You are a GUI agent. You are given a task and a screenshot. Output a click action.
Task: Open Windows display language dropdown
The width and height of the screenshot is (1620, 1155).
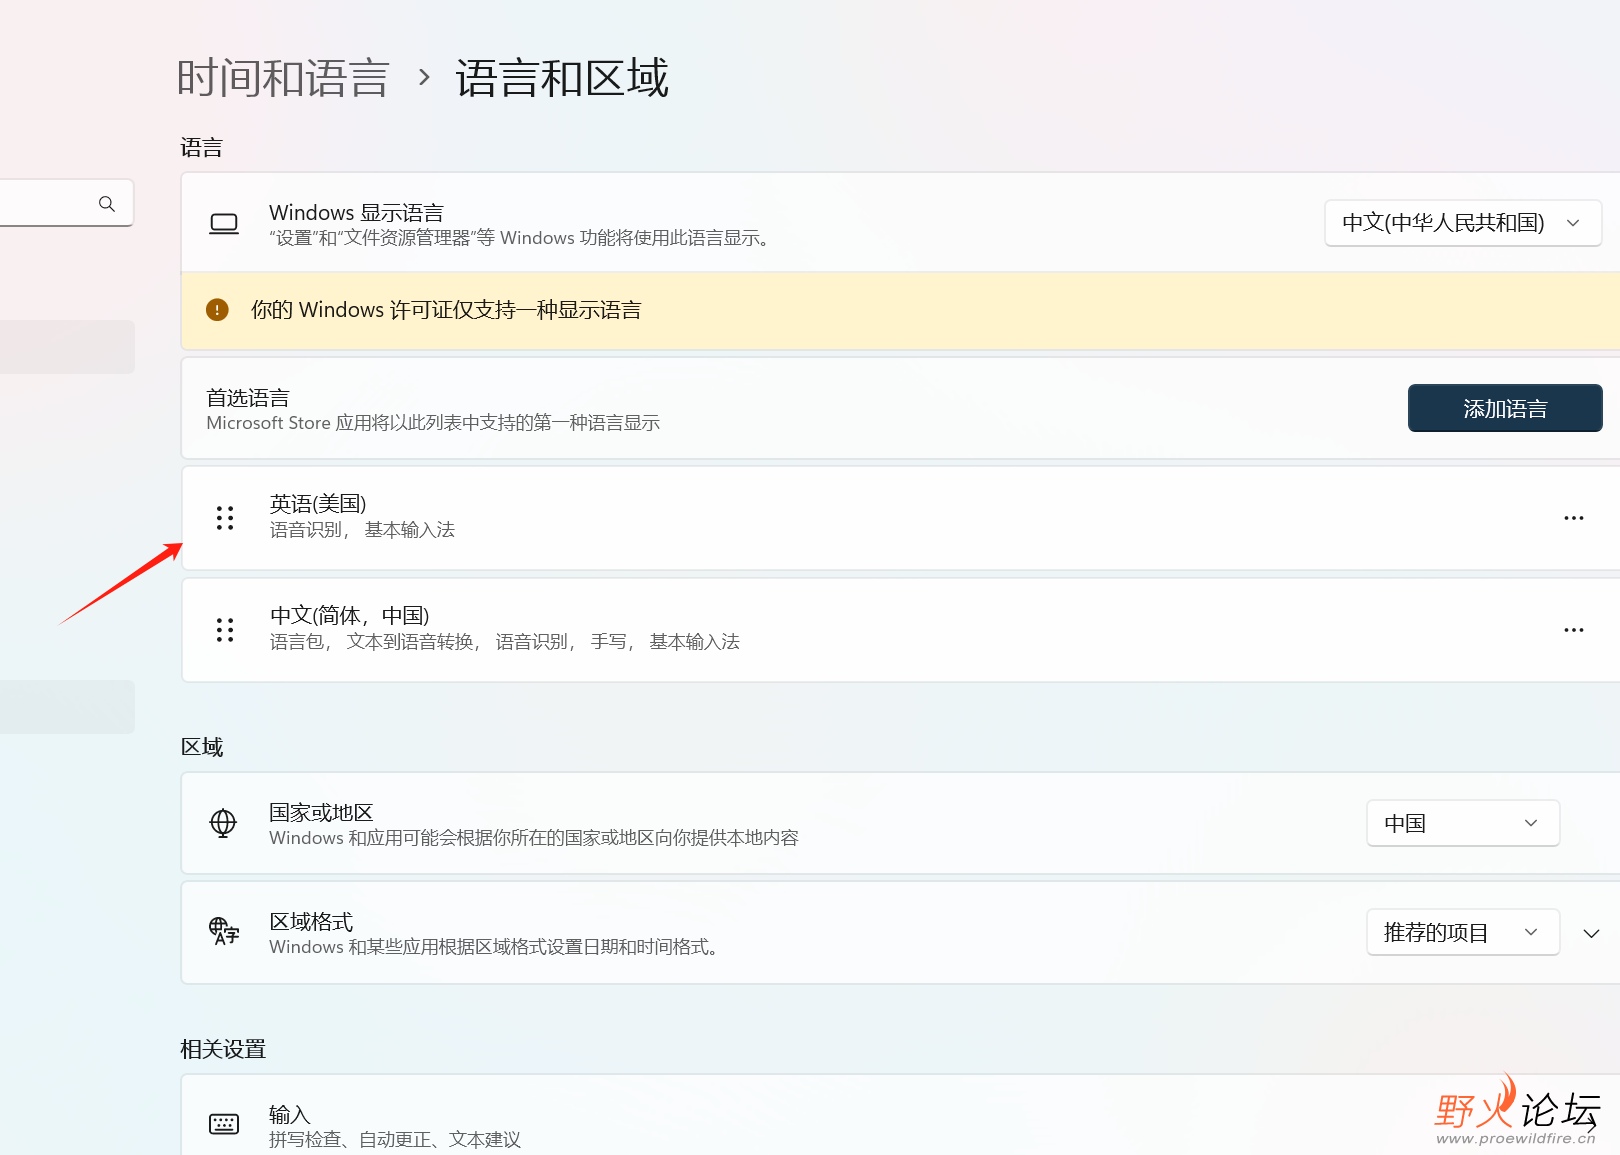[x=1463, y=223]
